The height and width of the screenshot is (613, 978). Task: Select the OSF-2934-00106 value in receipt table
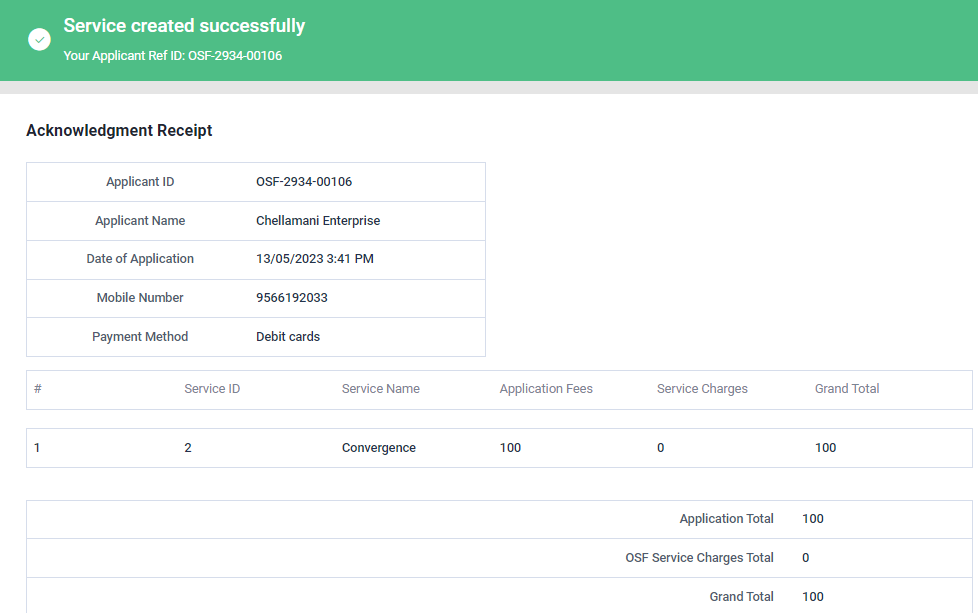pos(304,182)
